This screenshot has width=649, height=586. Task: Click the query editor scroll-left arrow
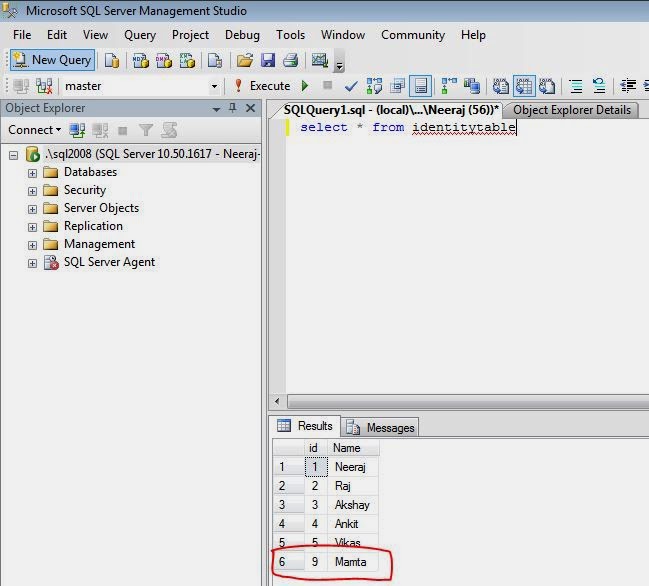pos(277,401)
